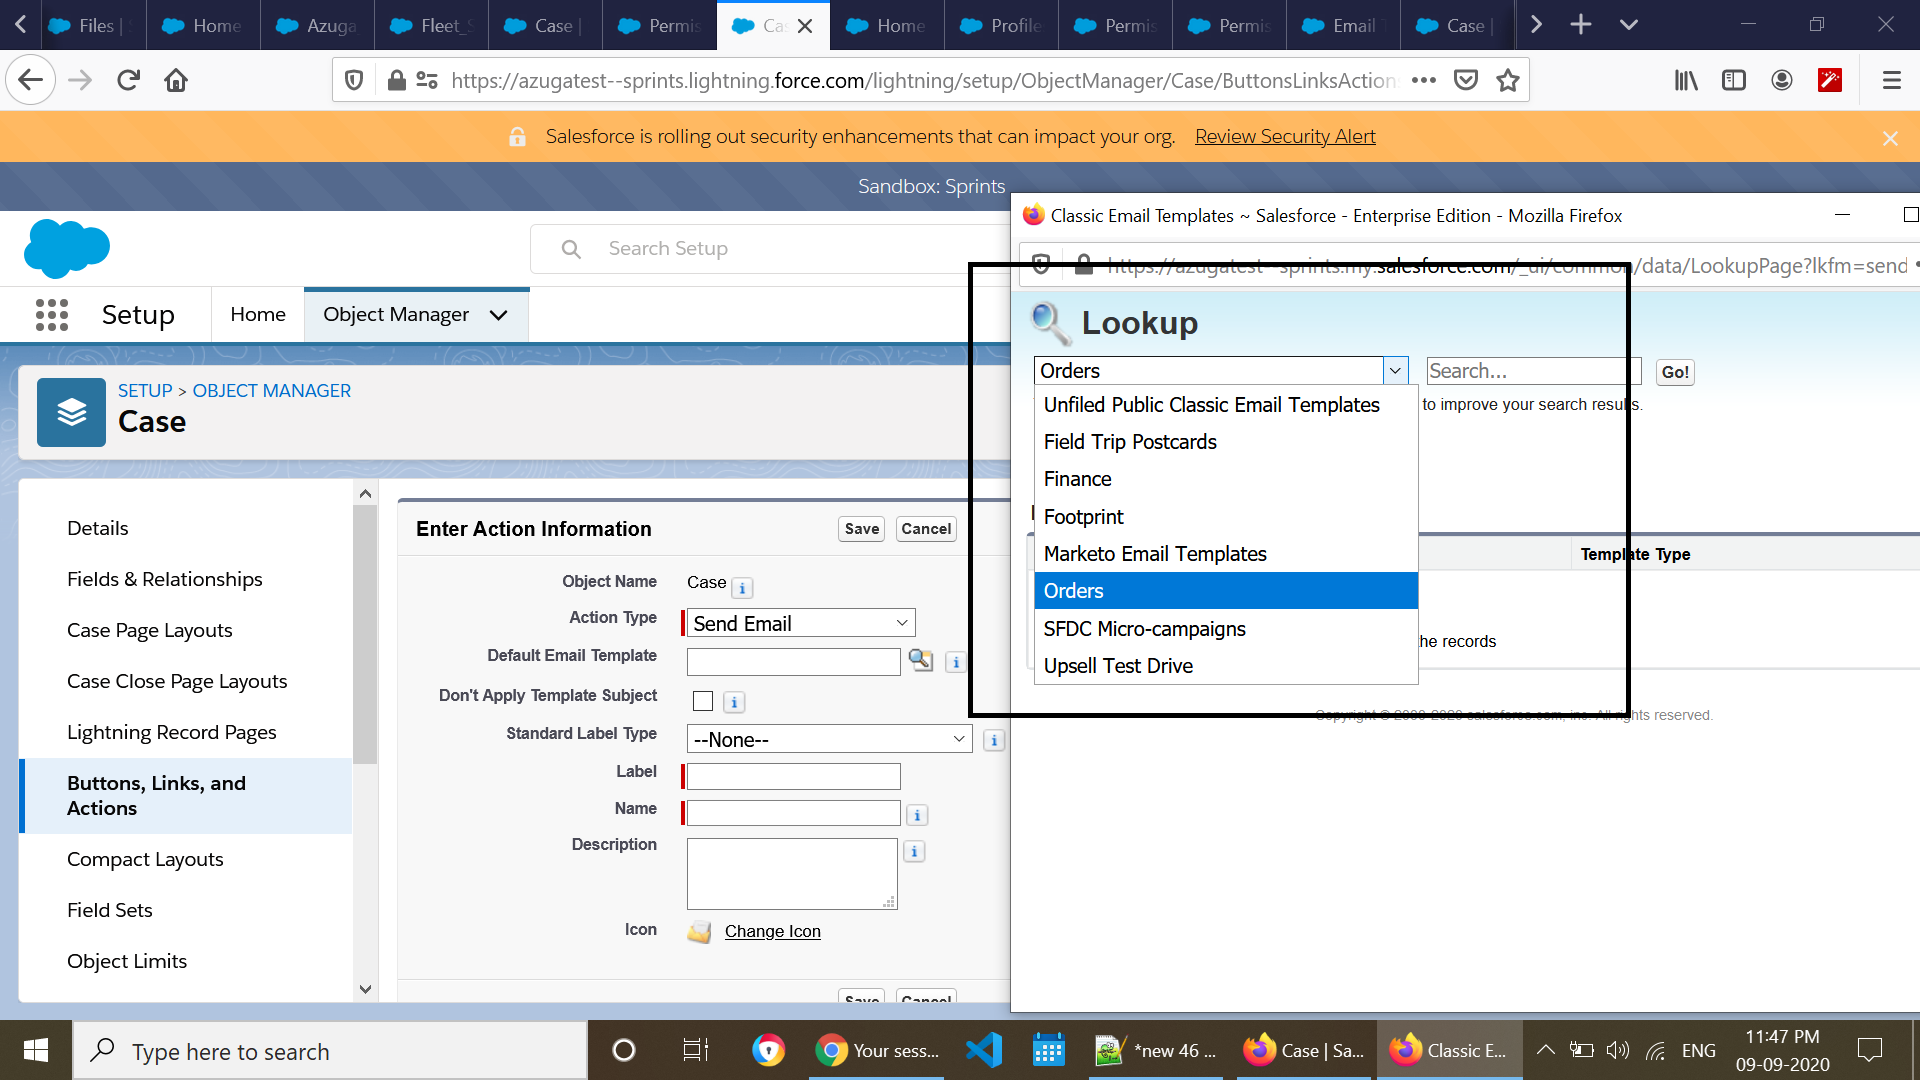Bookmark this page with the star
1920x1080 pixels.
click(1508, 80)
